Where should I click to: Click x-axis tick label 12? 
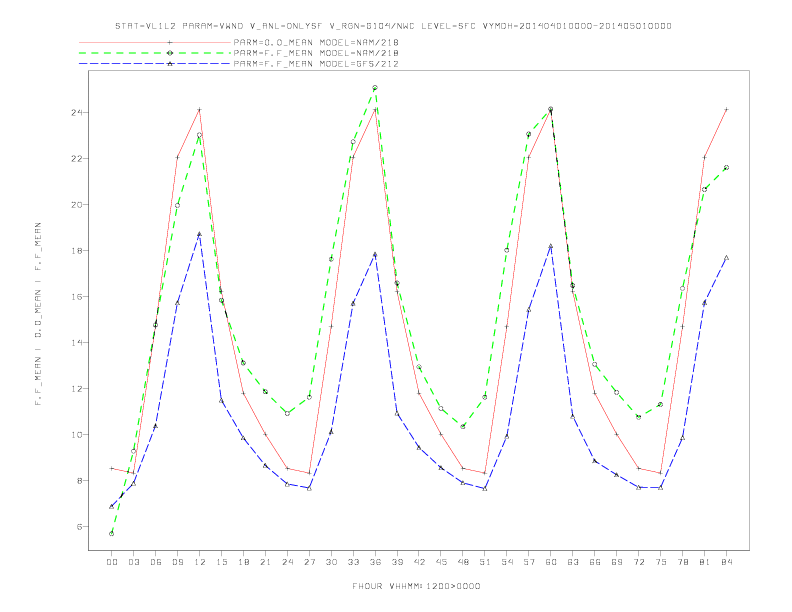tap(200, 562)
